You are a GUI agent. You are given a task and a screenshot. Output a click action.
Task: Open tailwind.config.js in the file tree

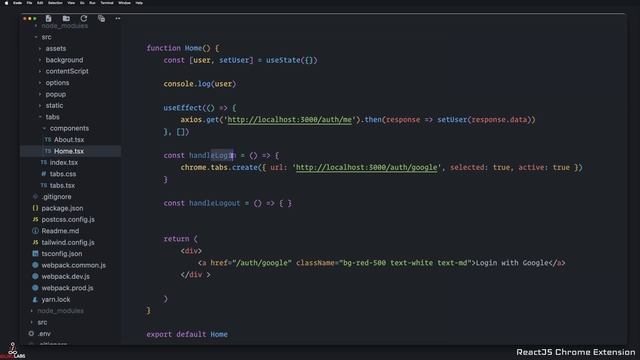[68, 242]
